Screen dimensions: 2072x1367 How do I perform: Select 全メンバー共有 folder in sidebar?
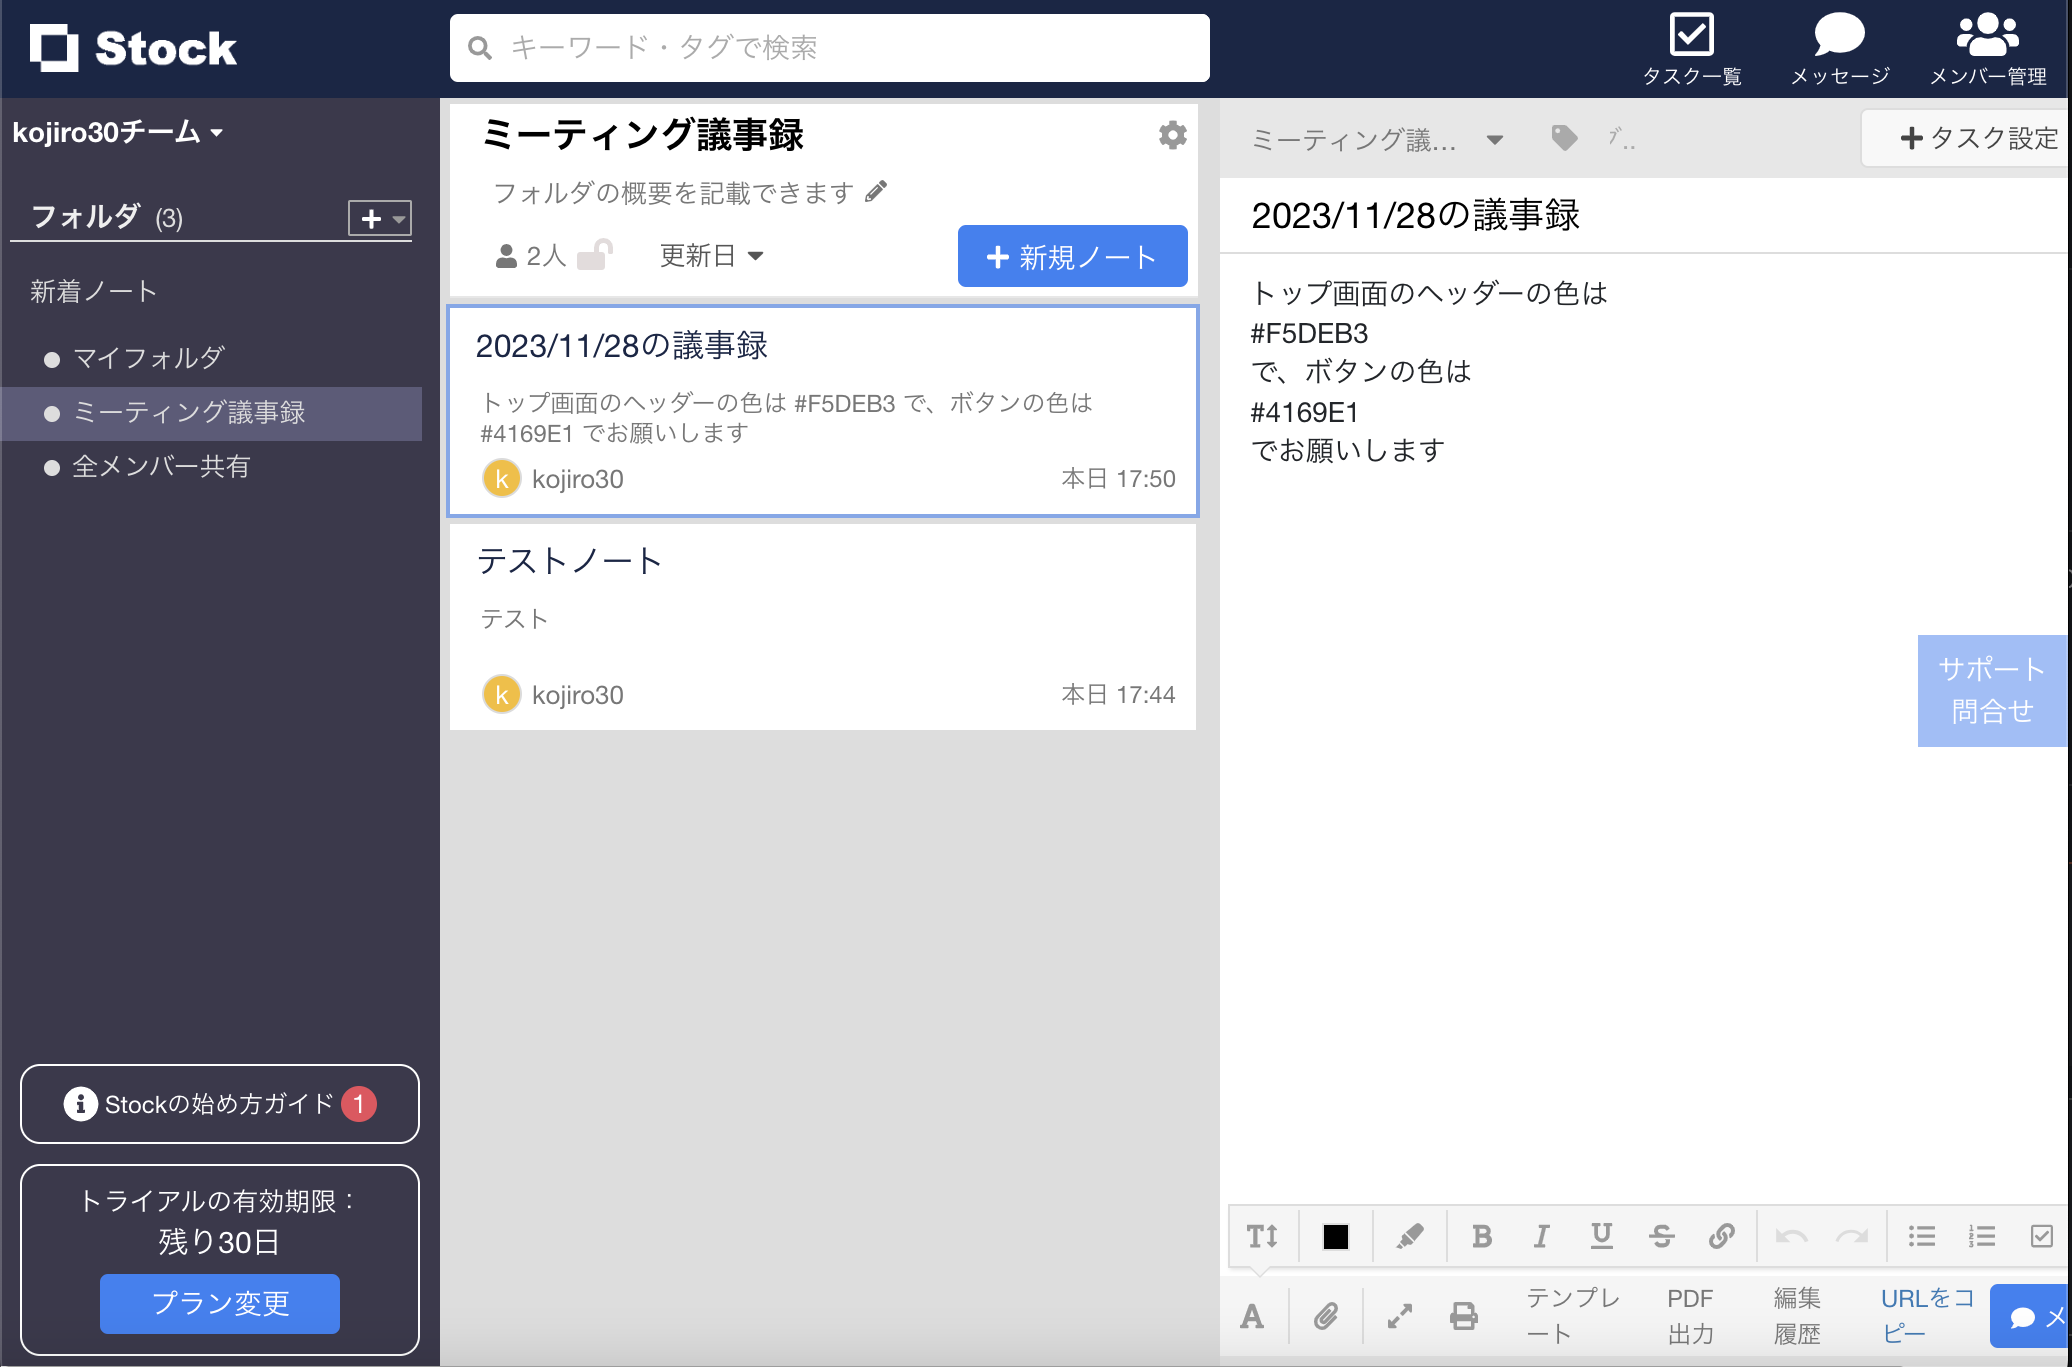click(161, 467)
